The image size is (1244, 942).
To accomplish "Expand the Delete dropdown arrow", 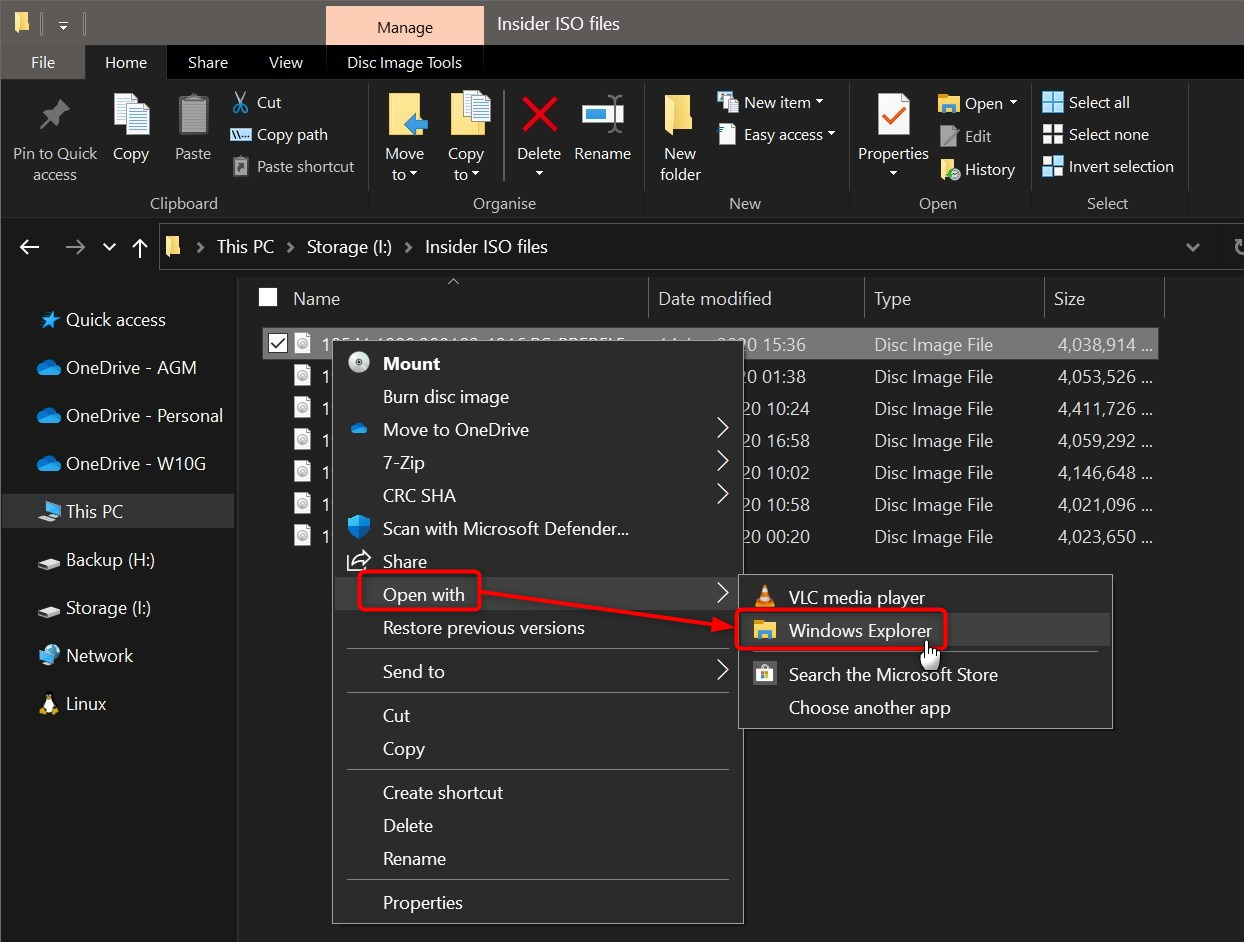I will [539, 174].
